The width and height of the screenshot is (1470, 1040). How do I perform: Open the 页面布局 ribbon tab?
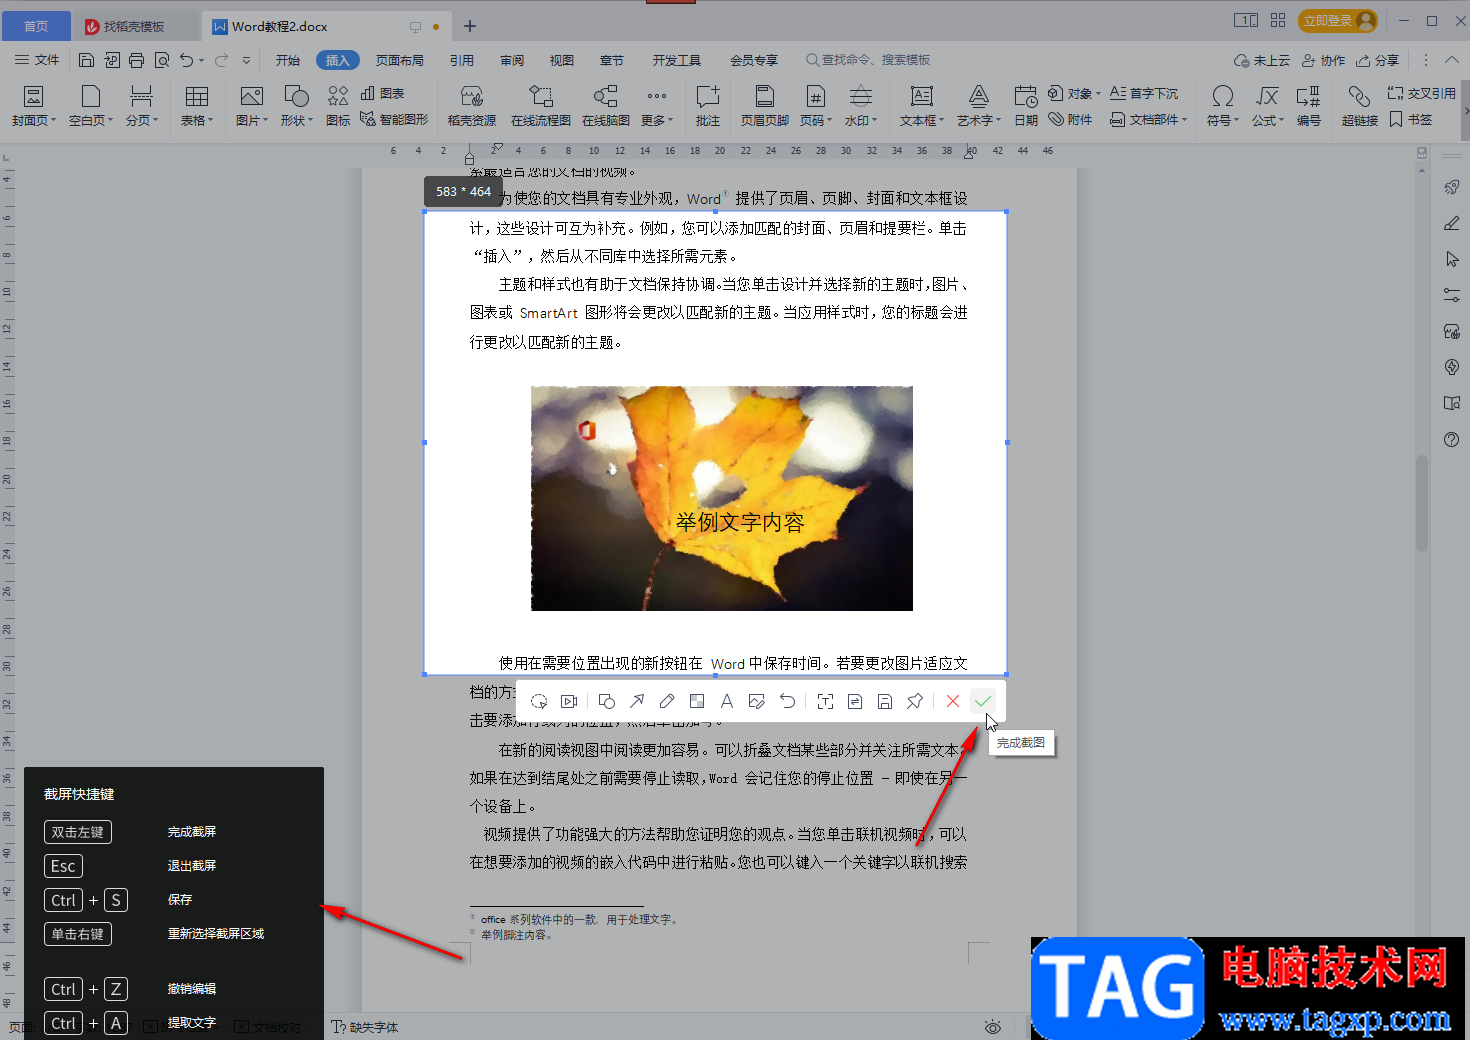point(400,60)
